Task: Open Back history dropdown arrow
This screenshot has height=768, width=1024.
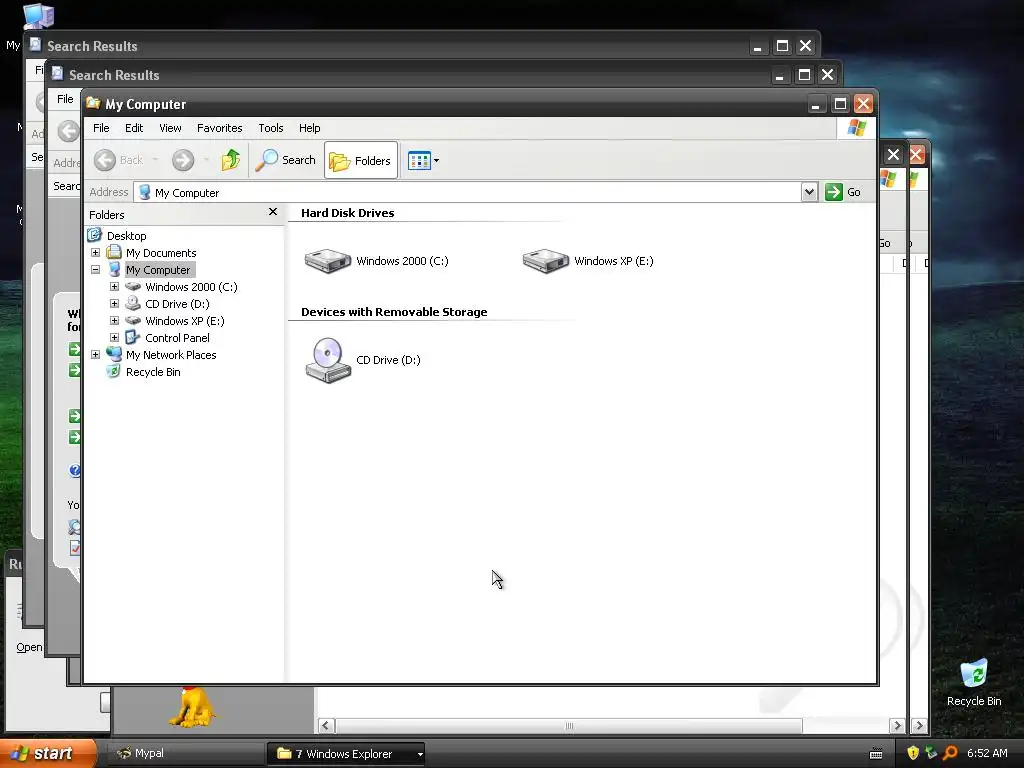Action: (x=155, y=160)
